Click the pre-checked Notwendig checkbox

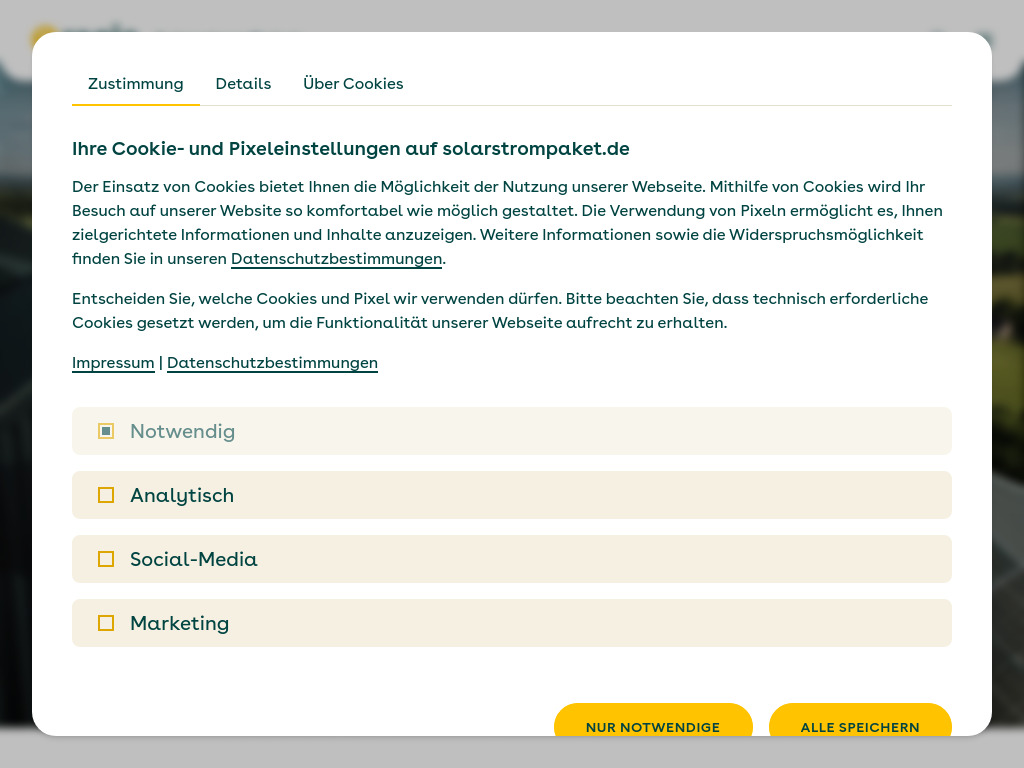point(106,431)
